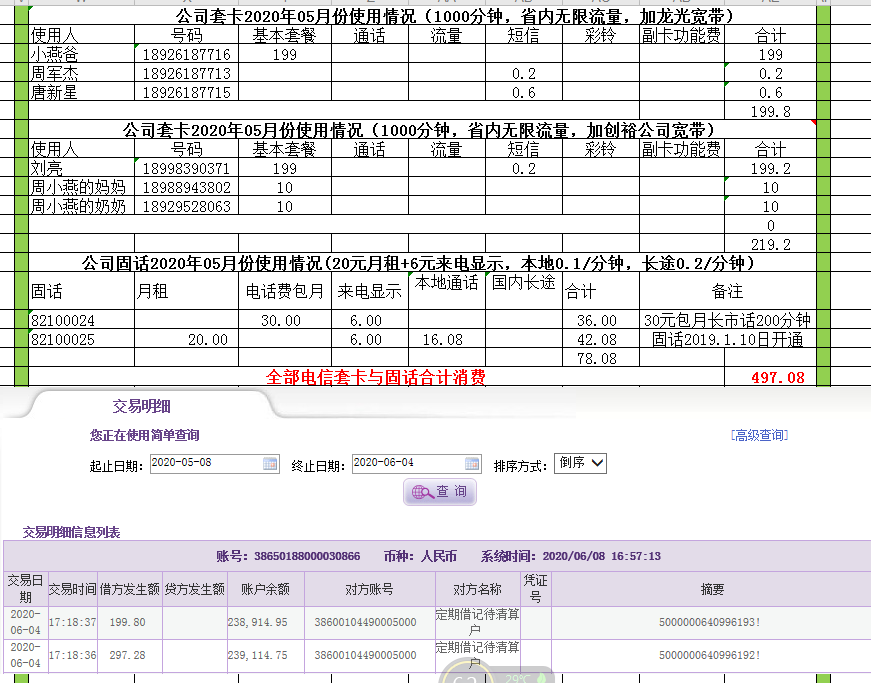Click the 查询 search button
Viewport: 871px width, 683px height.
(440, 492)
